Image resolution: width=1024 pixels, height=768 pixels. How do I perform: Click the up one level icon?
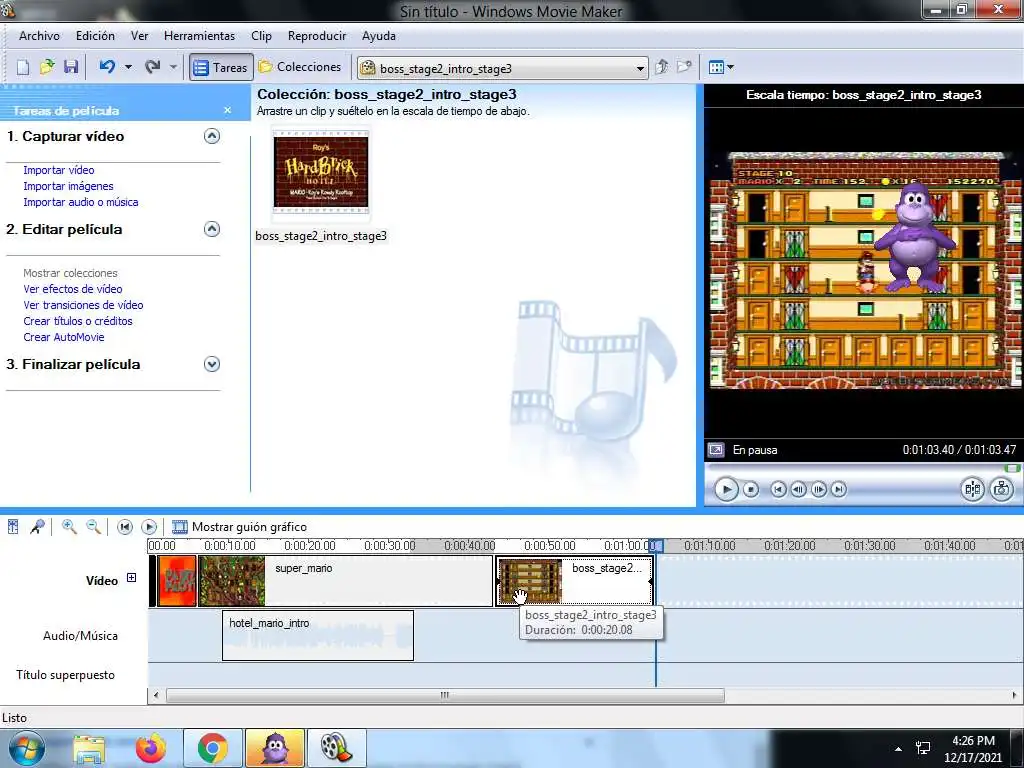coord(662,67)
